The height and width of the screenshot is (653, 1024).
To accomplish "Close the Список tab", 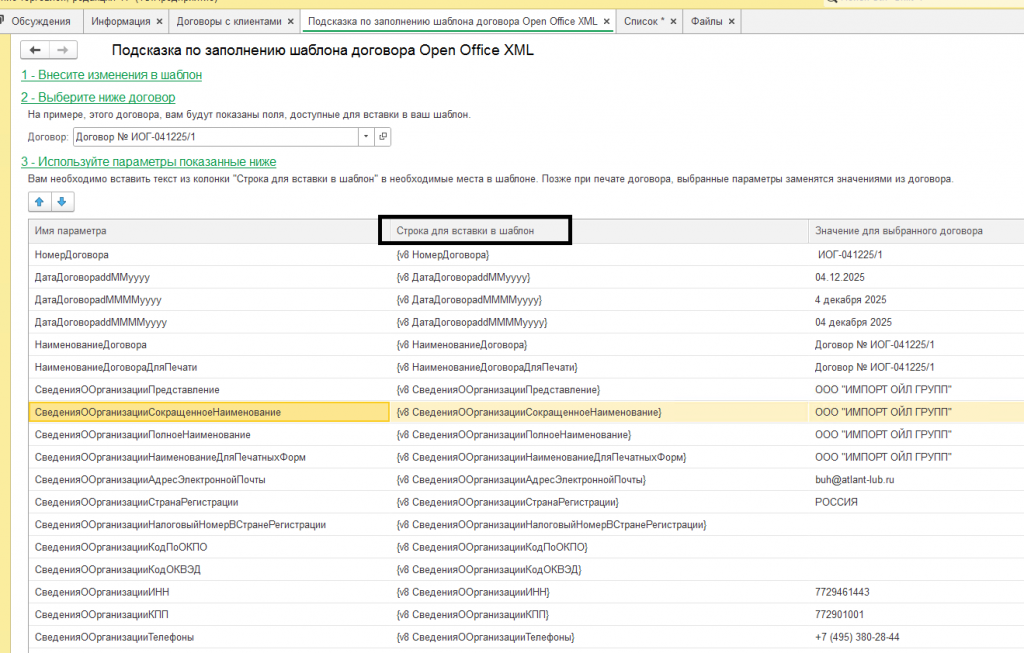I will 672,21.
